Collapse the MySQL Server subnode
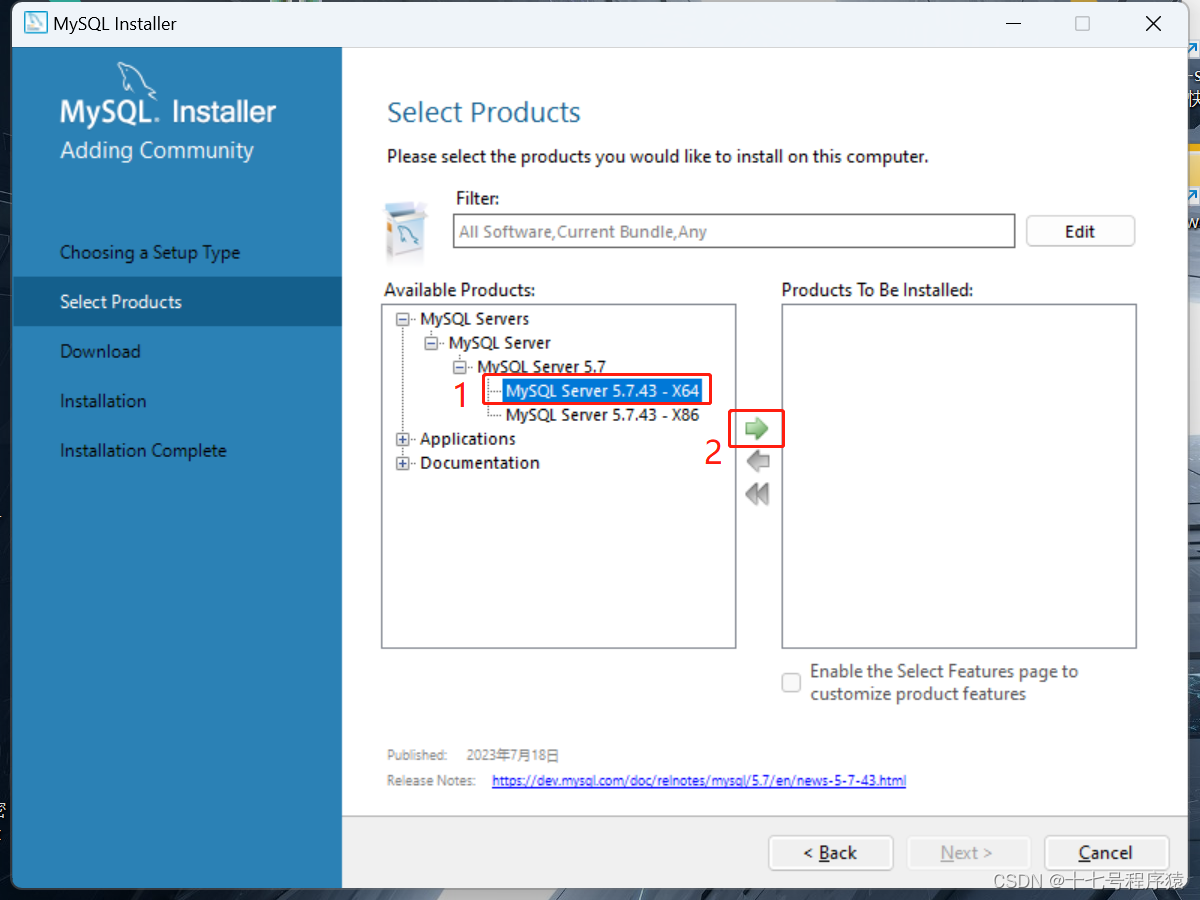 [x=431, y=343]
